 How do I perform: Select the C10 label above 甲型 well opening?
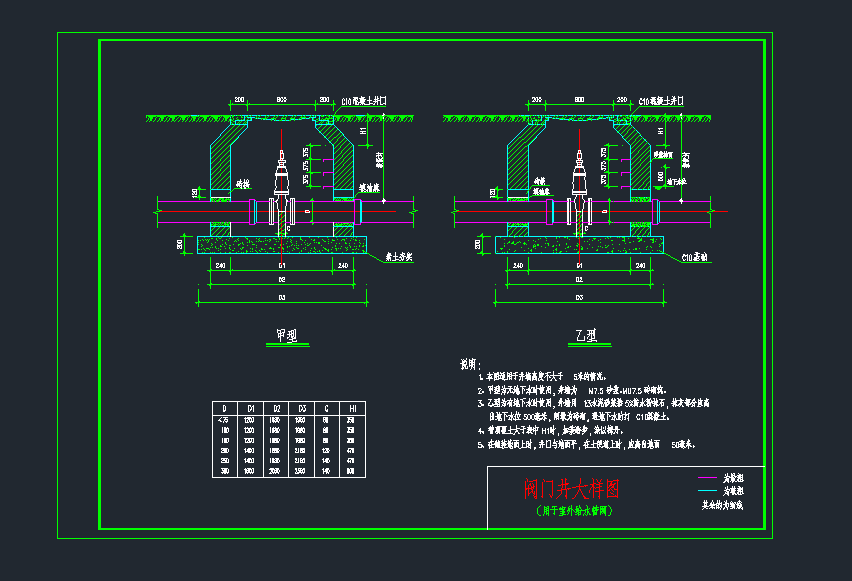click(364, 101)
